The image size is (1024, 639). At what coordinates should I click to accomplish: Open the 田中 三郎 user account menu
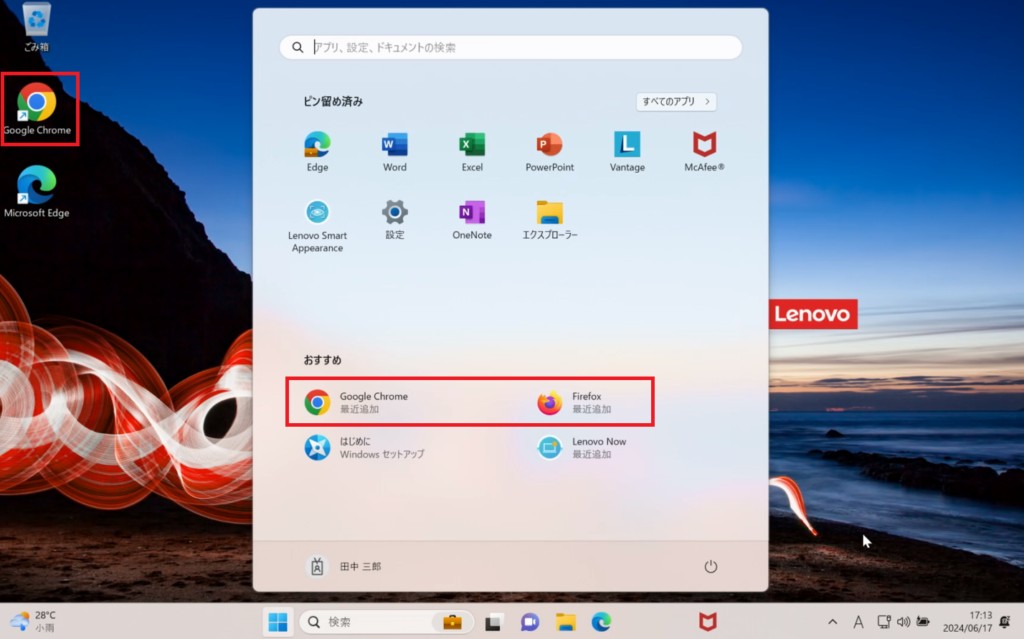[x=344, y=566]
